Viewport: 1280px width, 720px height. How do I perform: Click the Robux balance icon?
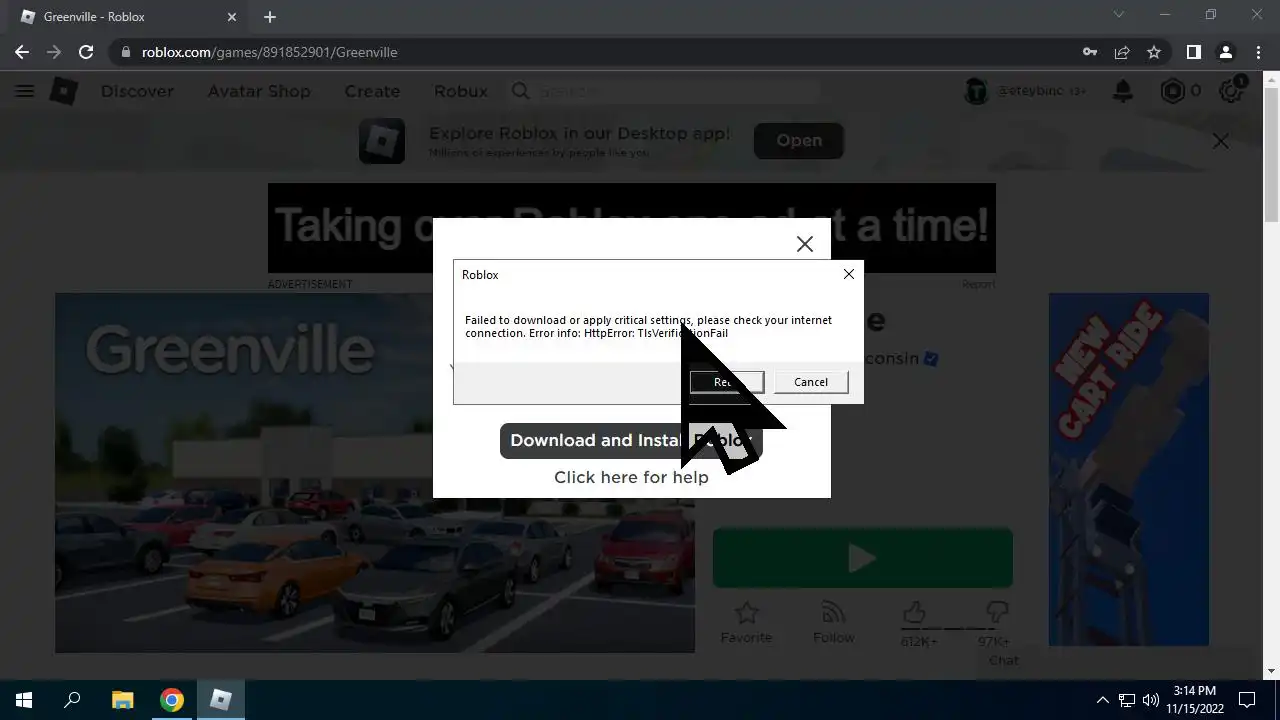[1172, 91]
